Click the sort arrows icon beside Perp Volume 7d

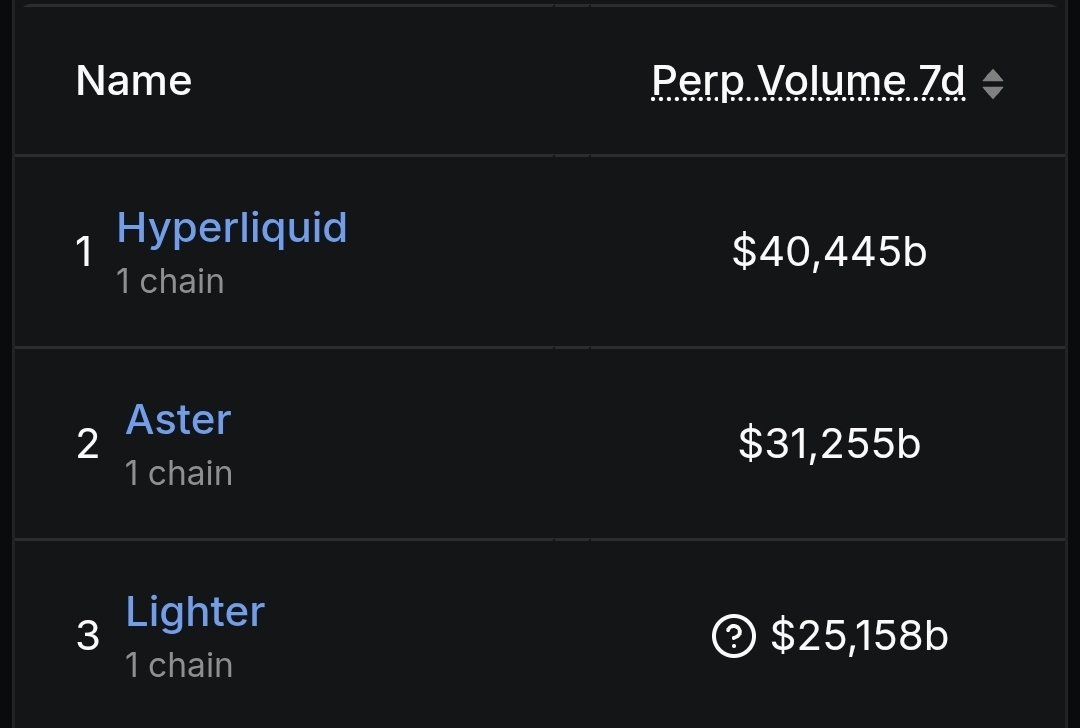[992, 83]
